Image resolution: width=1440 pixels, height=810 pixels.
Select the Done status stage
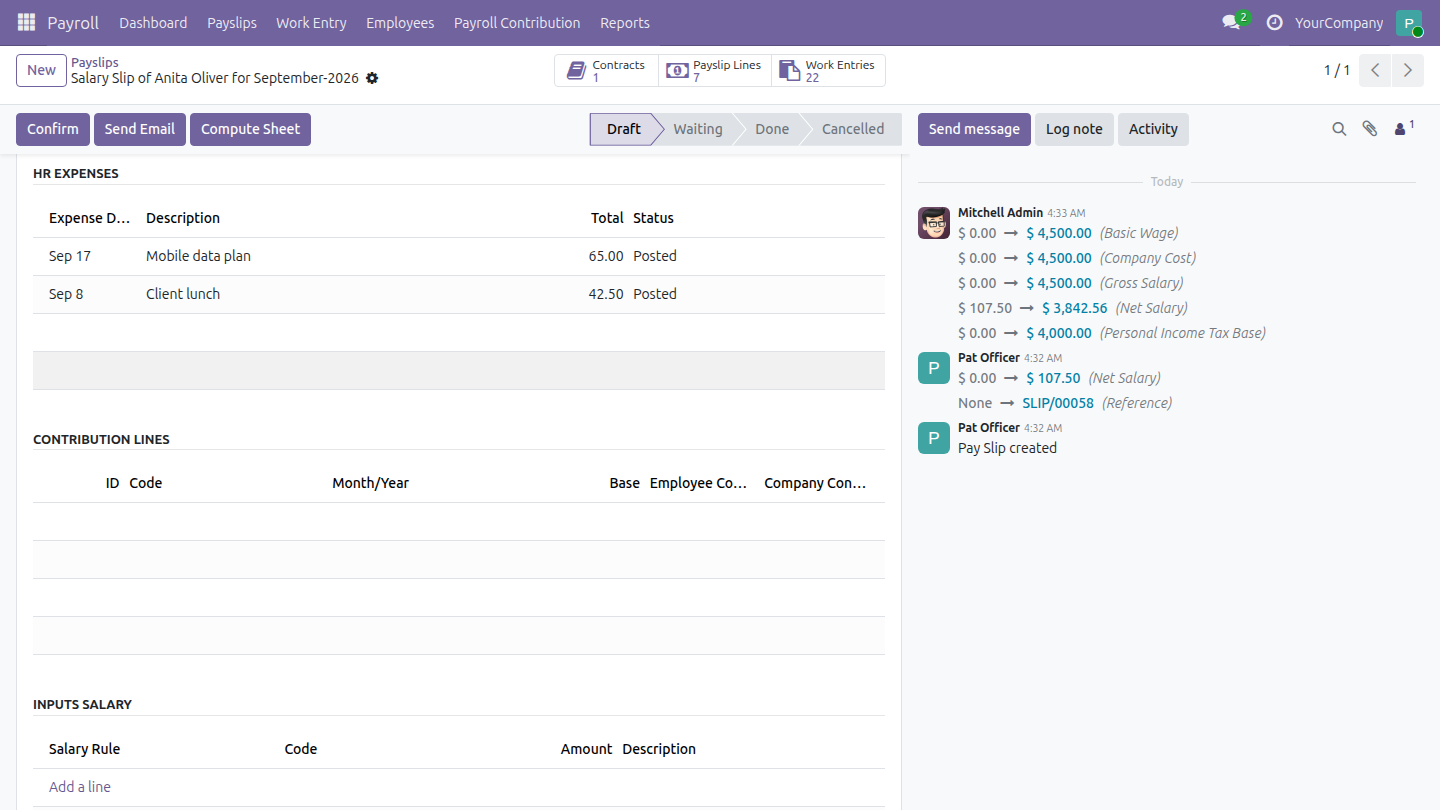pos(772,129)
